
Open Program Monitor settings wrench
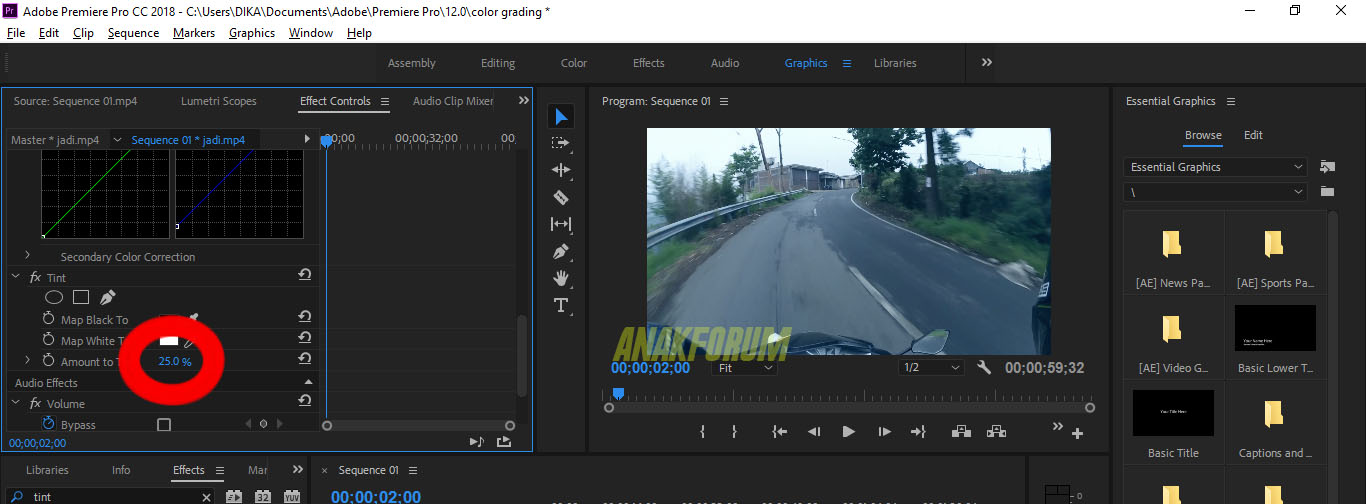click(984, 368)
